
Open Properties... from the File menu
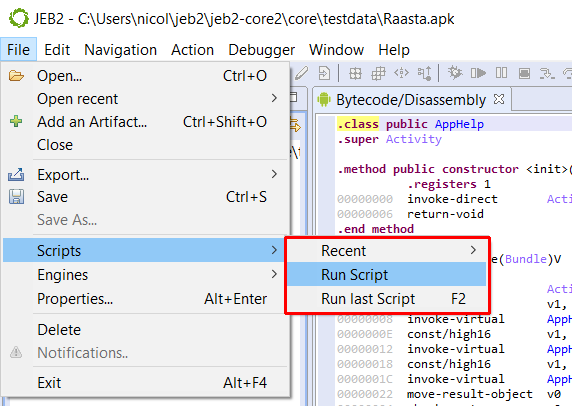pyautogui.click(x=146, y=298)
